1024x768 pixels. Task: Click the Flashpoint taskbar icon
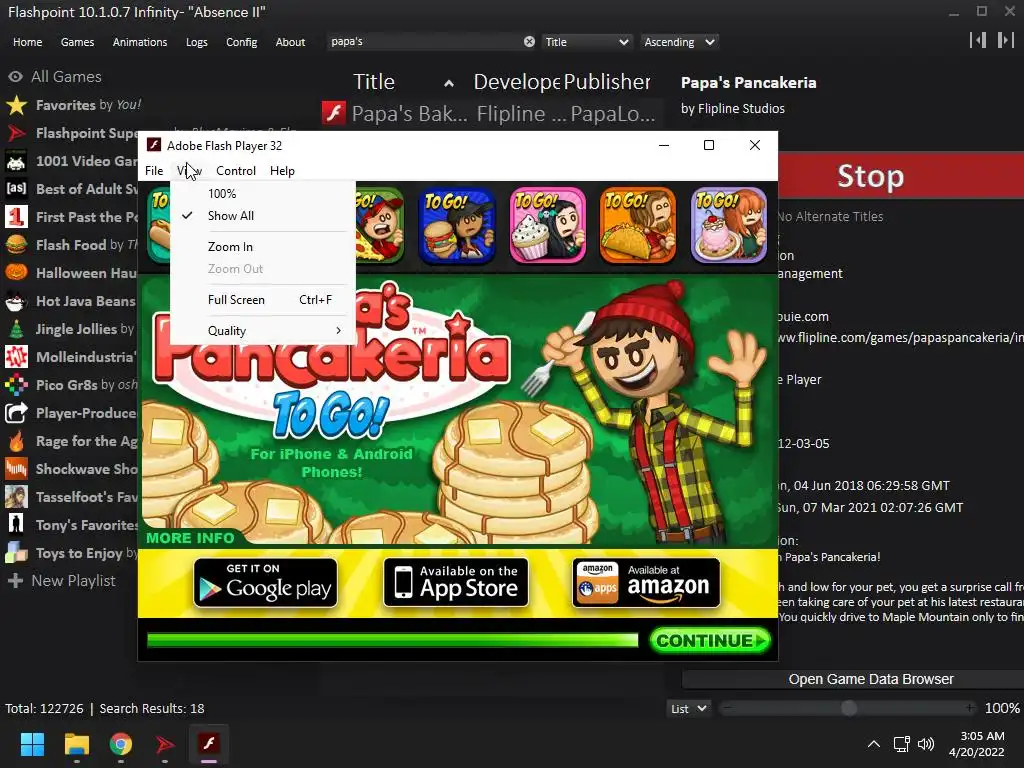tap(165, 744)
